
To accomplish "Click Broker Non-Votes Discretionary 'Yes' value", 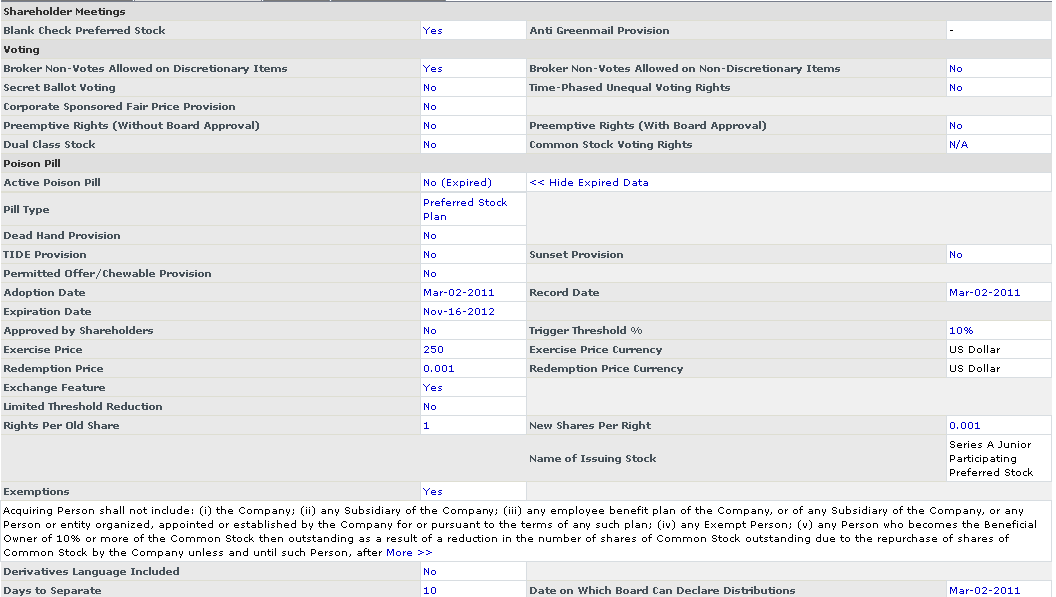I will point(432,69).
